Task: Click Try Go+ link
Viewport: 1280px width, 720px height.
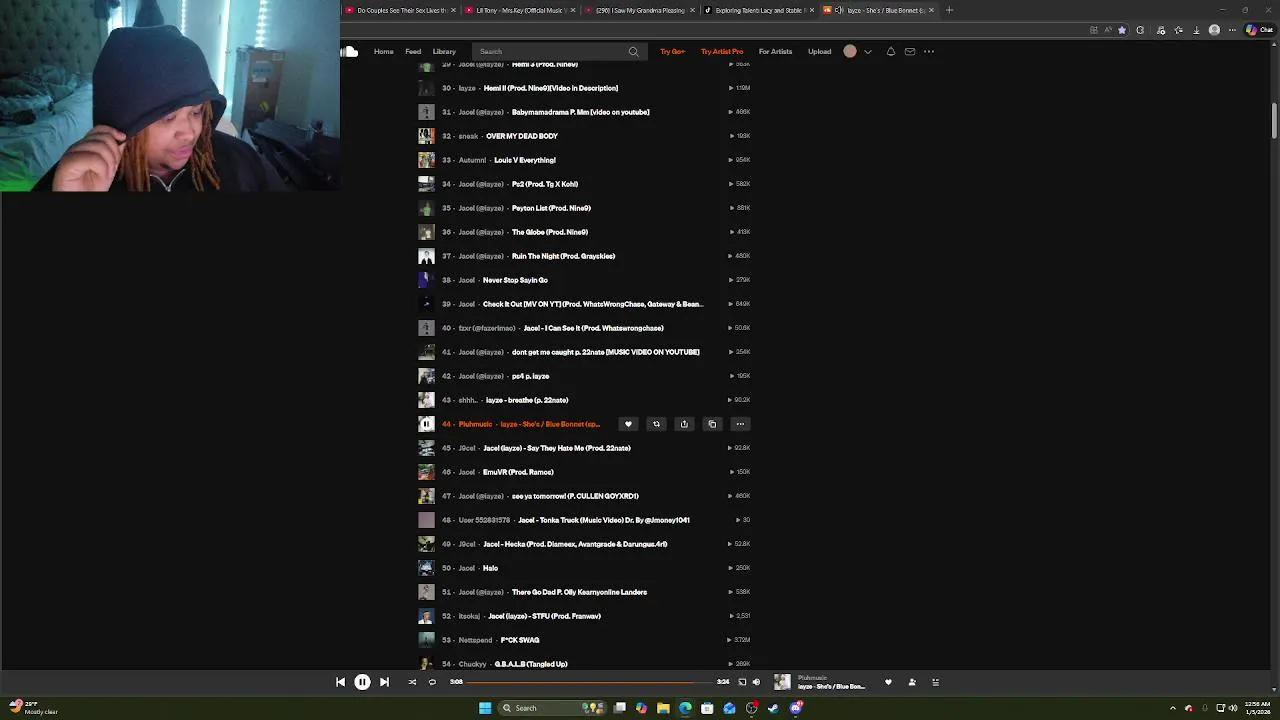Action: pyautogui.click(x=672, y=51)
